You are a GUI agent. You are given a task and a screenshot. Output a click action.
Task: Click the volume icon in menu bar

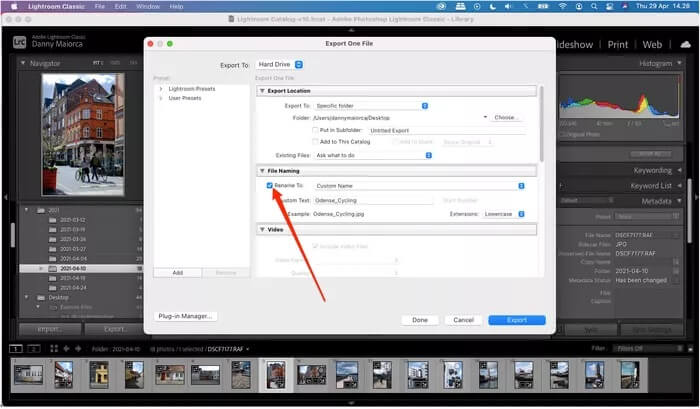tap(508, 6)
